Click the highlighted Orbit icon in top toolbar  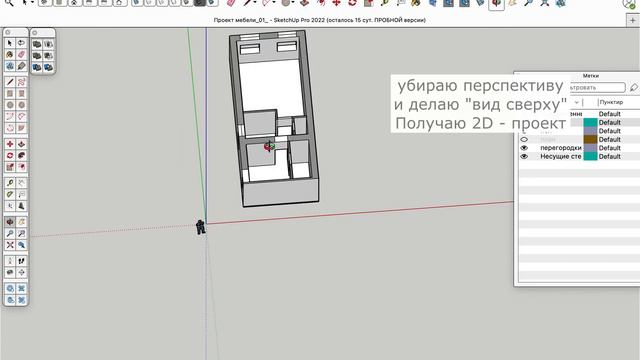[496, 4]
